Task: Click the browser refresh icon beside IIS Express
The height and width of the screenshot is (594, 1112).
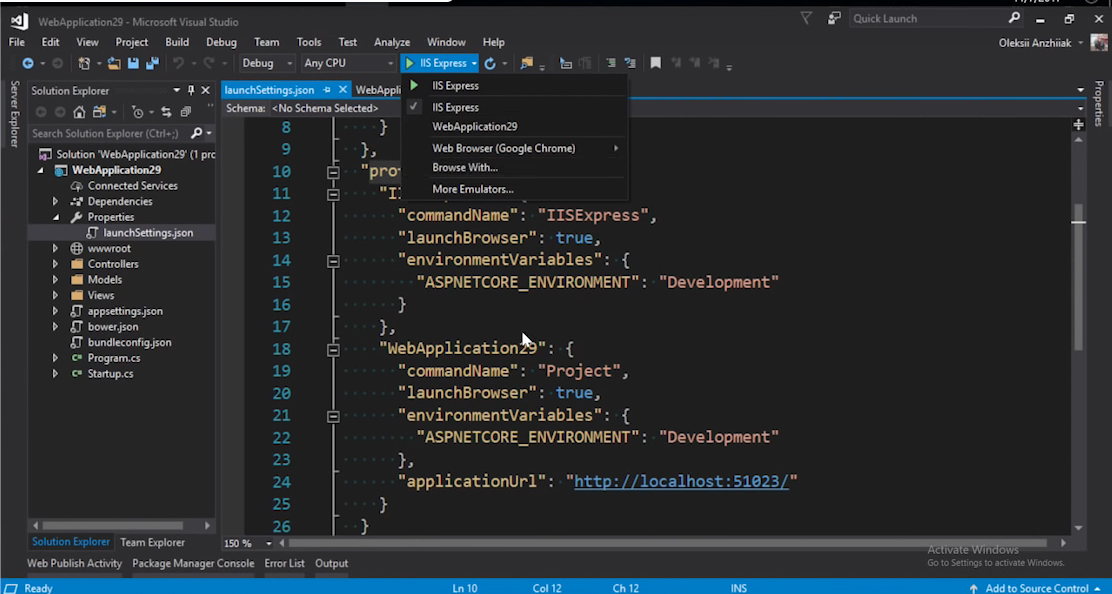Action: 490,63
